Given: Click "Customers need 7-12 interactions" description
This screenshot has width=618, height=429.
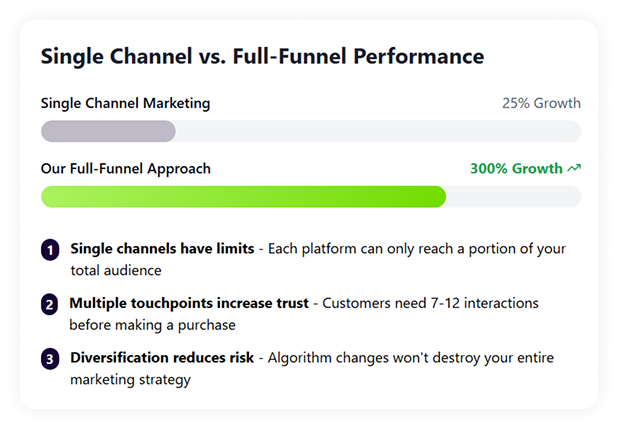Looking at the screenshot, I should coord(429,303).
